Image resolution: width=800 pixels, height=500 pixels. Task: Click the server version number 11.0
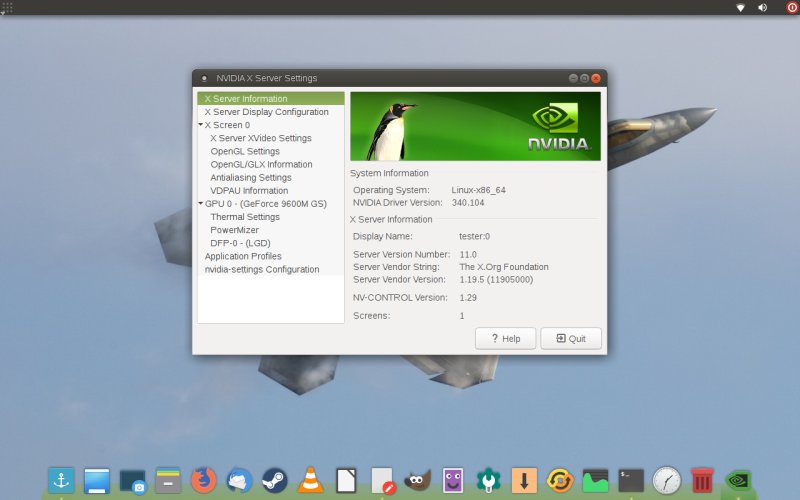468,254
